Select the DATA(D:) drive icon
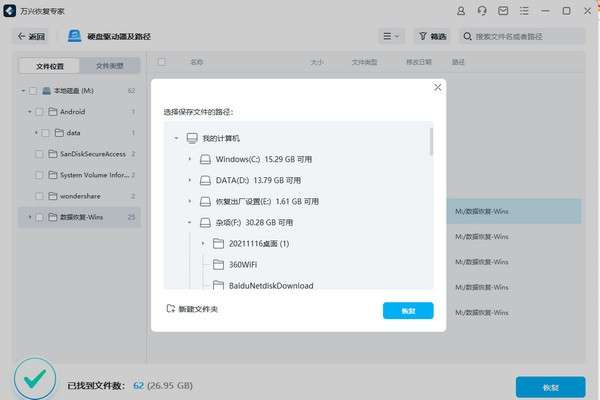The height and width of the screenshot is (400, 600). (x=205, y=180)
